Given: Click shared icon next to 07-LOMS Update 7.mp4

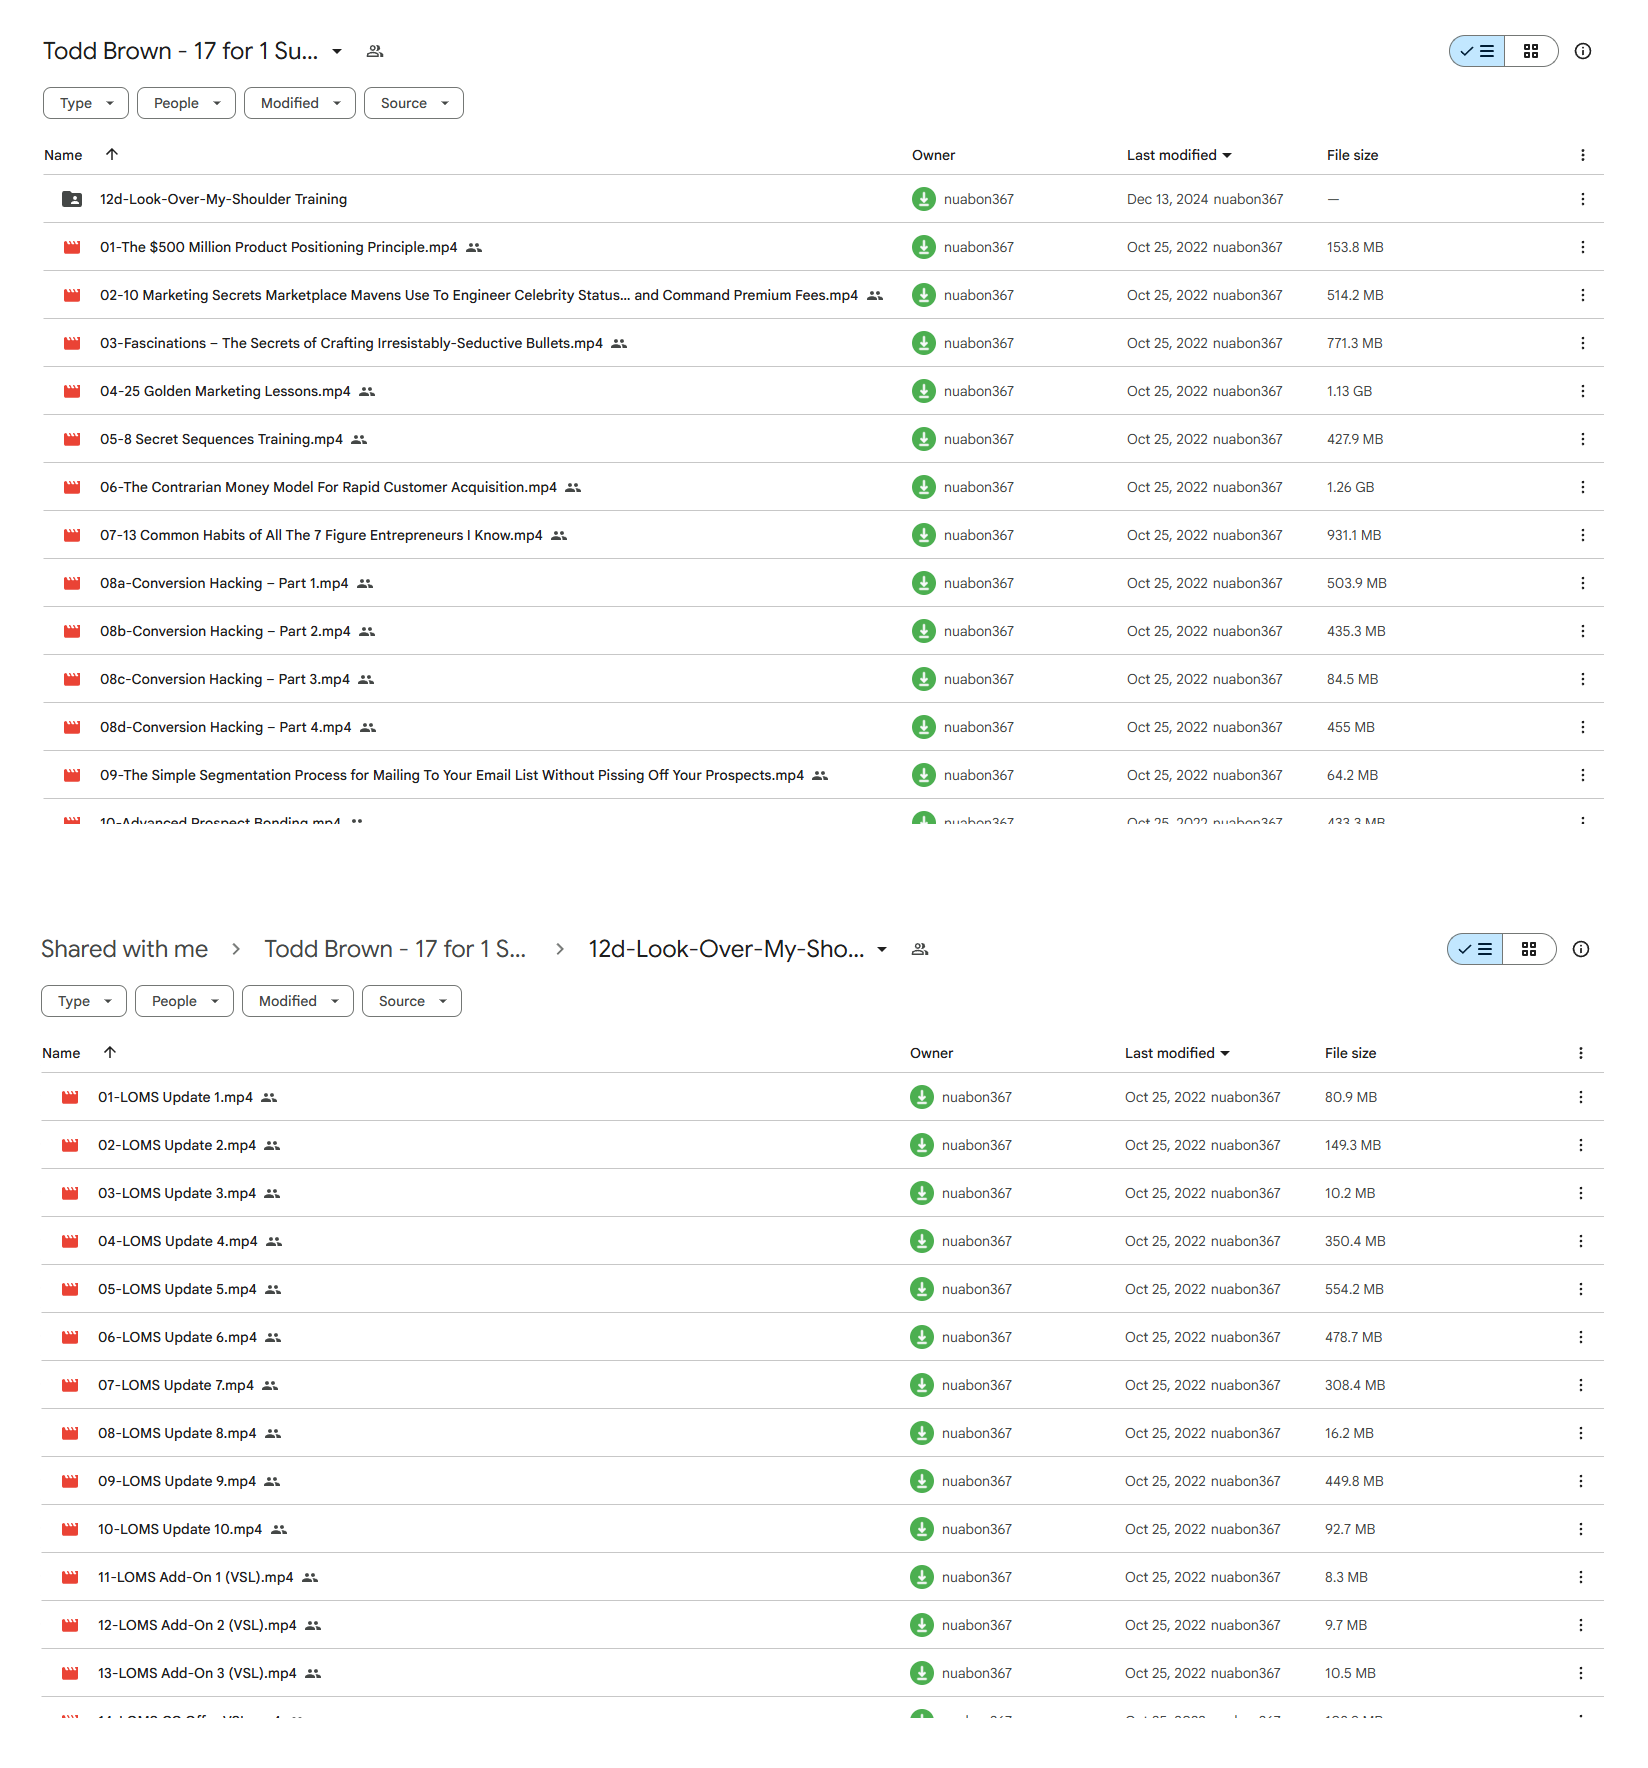Looking at the screenshot, I should point(270,1385).
